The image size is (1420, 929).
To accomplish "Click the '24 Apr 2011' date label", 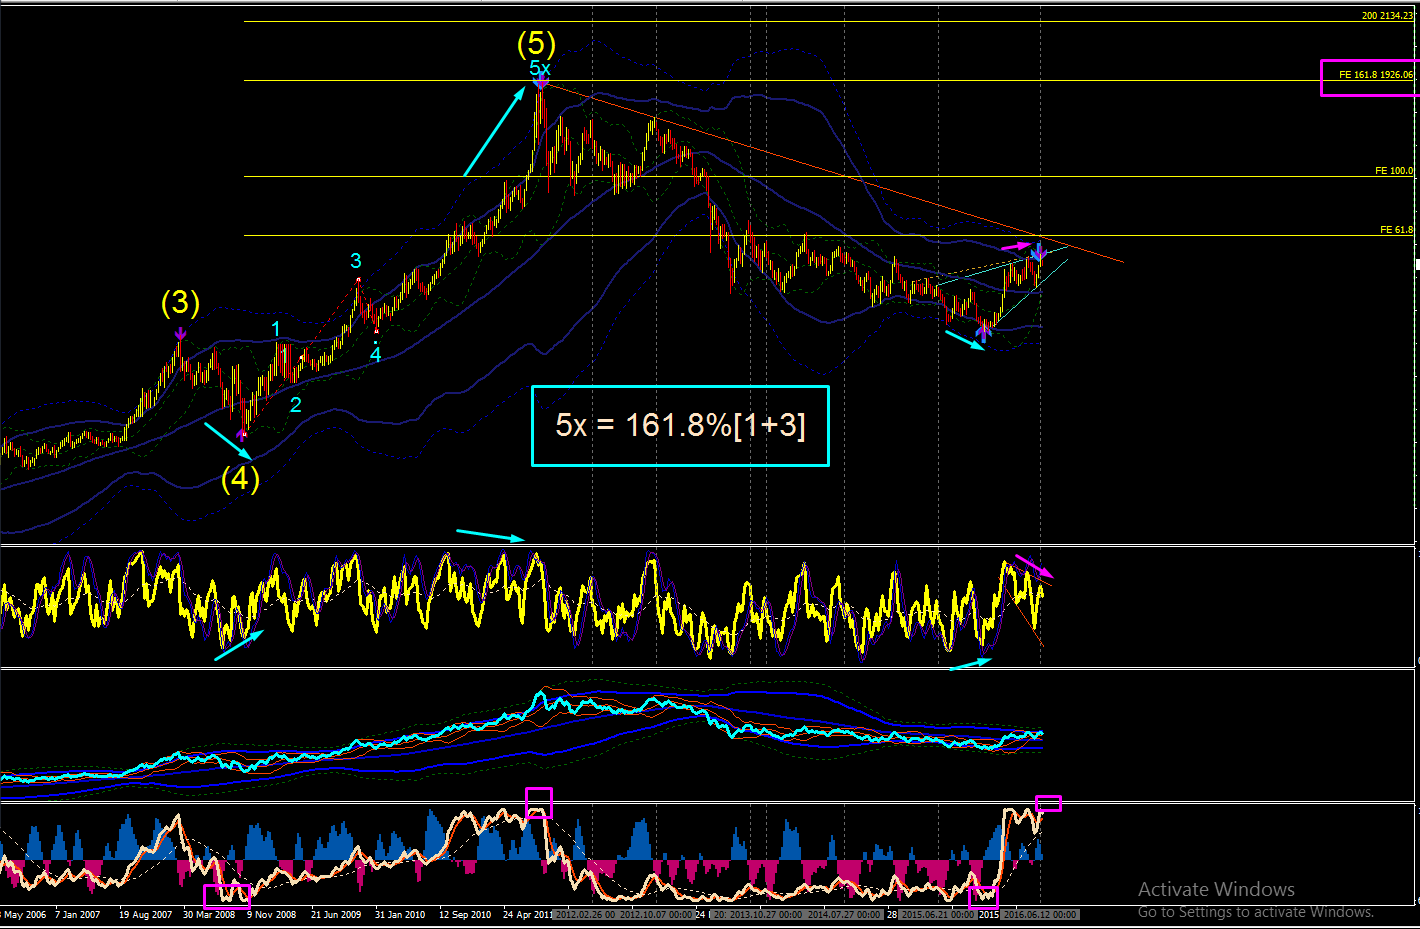I will pyautogui.click(x=528, y=914).
